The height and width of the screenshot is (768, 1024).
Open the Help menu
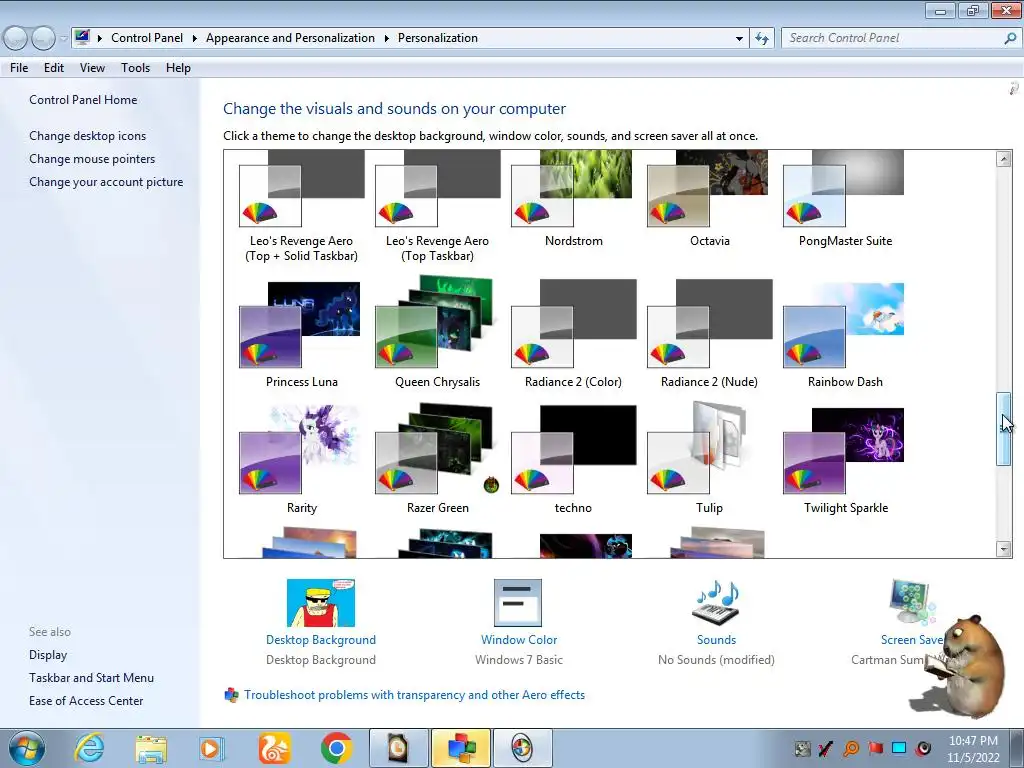pyautogui.click(x=178, y=68)
